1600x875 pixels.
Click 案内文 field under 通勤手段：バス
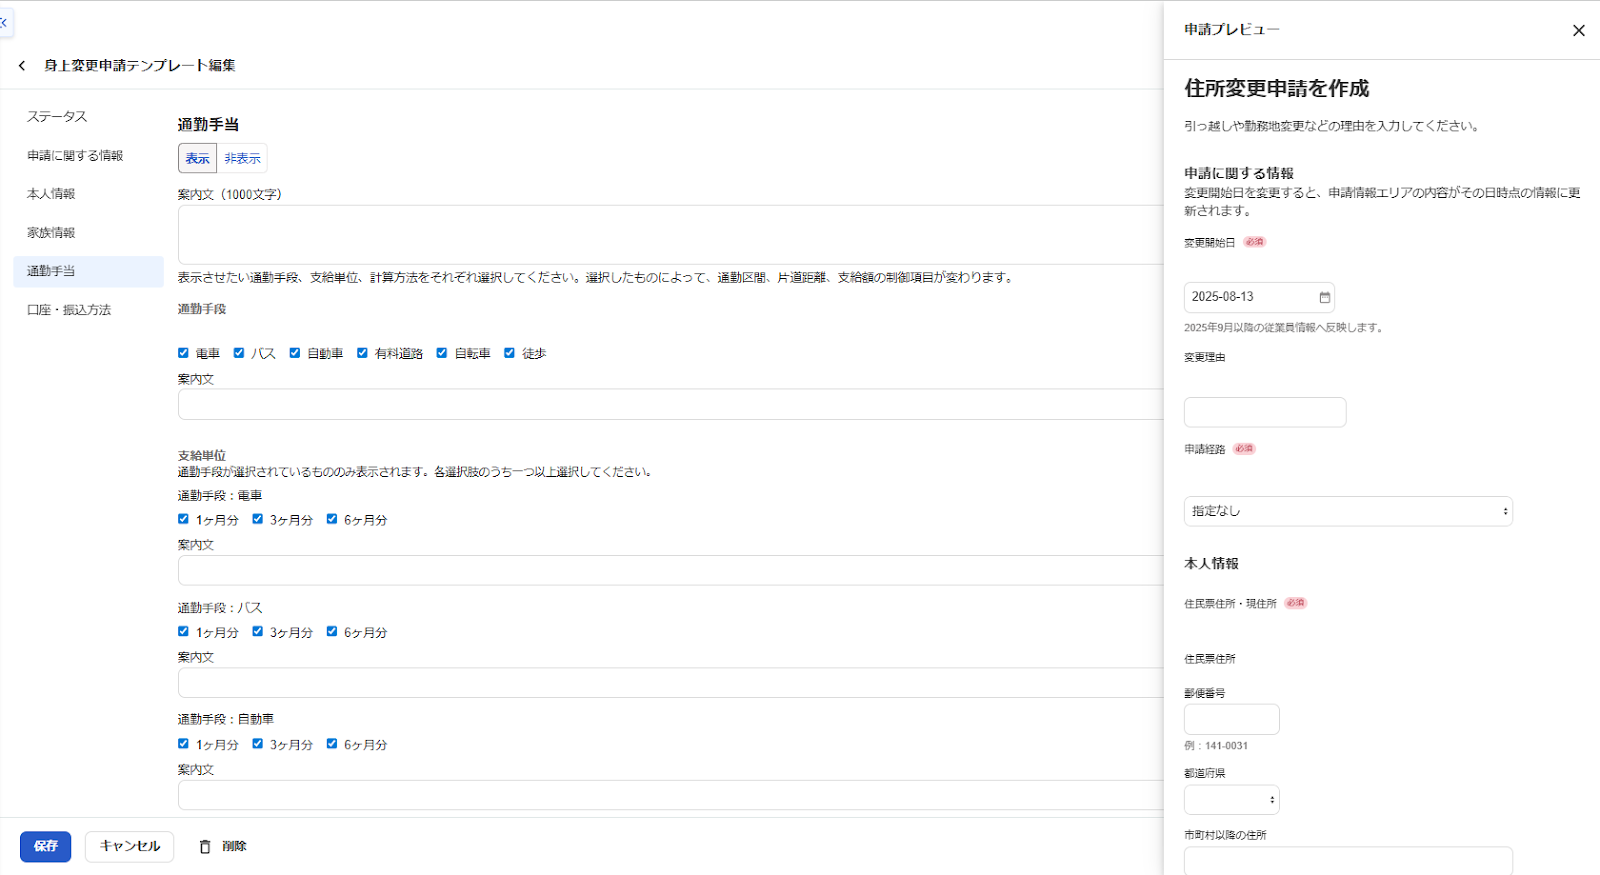pos(670,683)
